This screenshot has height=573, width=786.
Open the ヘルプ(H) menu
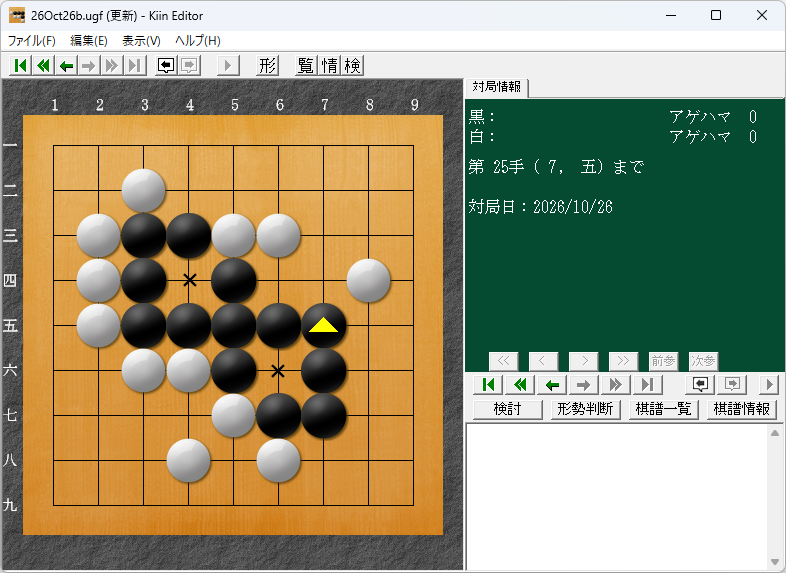[198, 41]
